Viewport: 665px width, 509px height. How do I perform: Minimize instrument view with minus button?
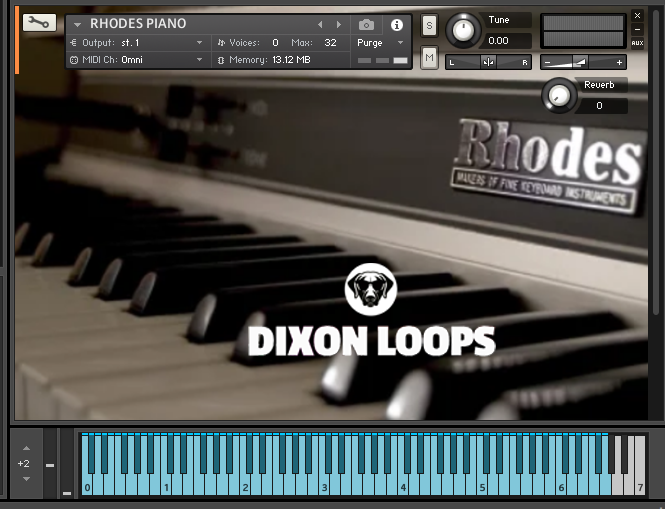[x=637, y=29]
